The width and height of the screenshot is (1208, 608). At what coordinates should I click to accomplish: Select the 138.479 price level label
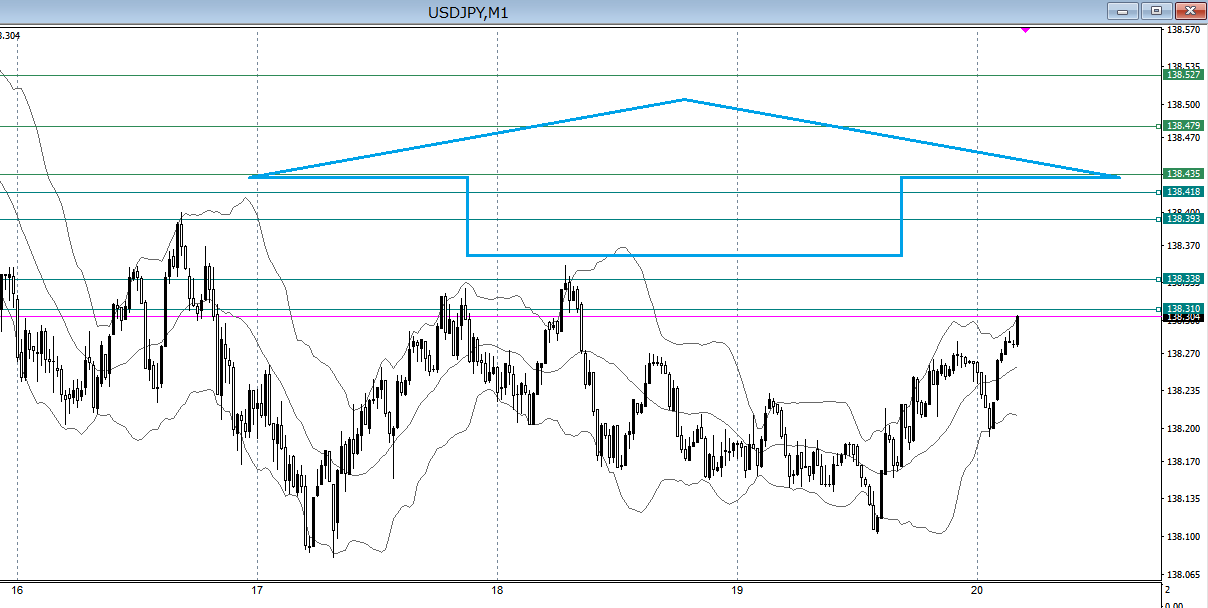(x=1183, y=126)
